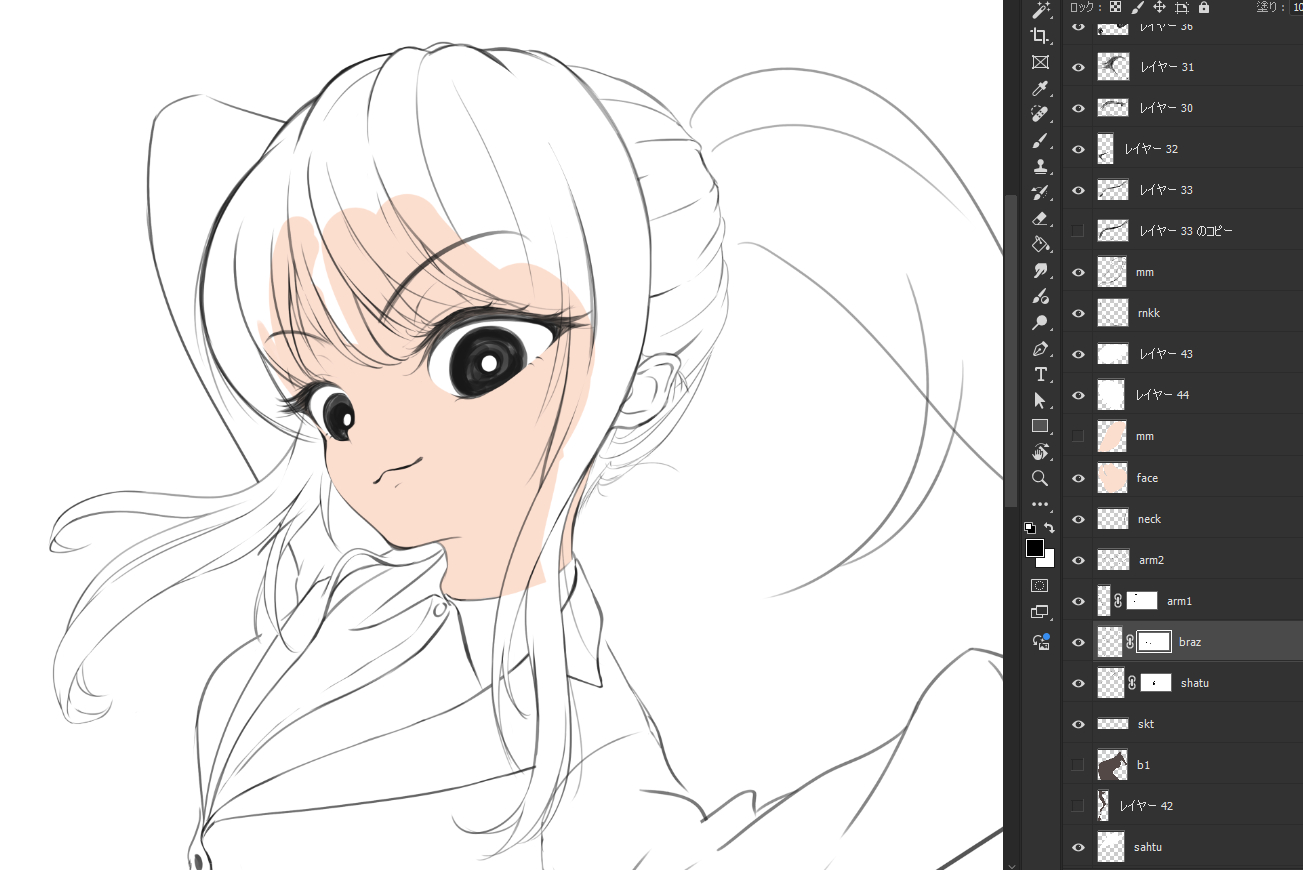Screen dimensions: 1303x870
Task: Pick the Brush tool in toolbar
Action: [x=1040, y=140]
